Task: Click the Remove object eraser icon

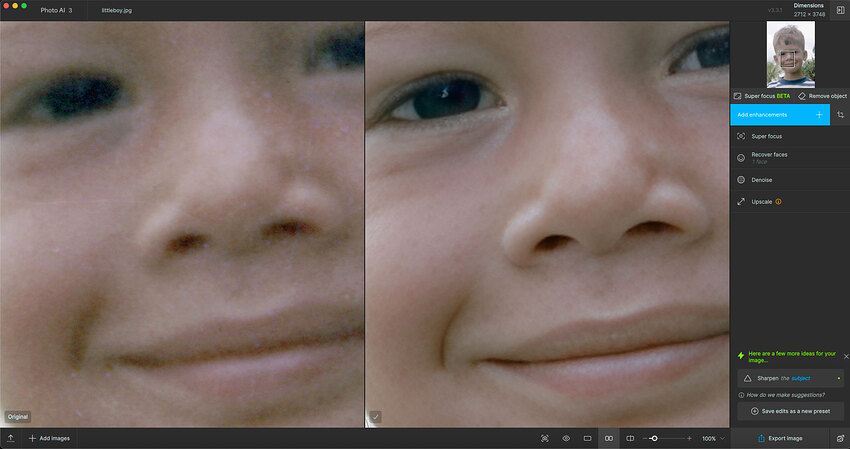Action: pyautogui.click(x=802, y=96)
